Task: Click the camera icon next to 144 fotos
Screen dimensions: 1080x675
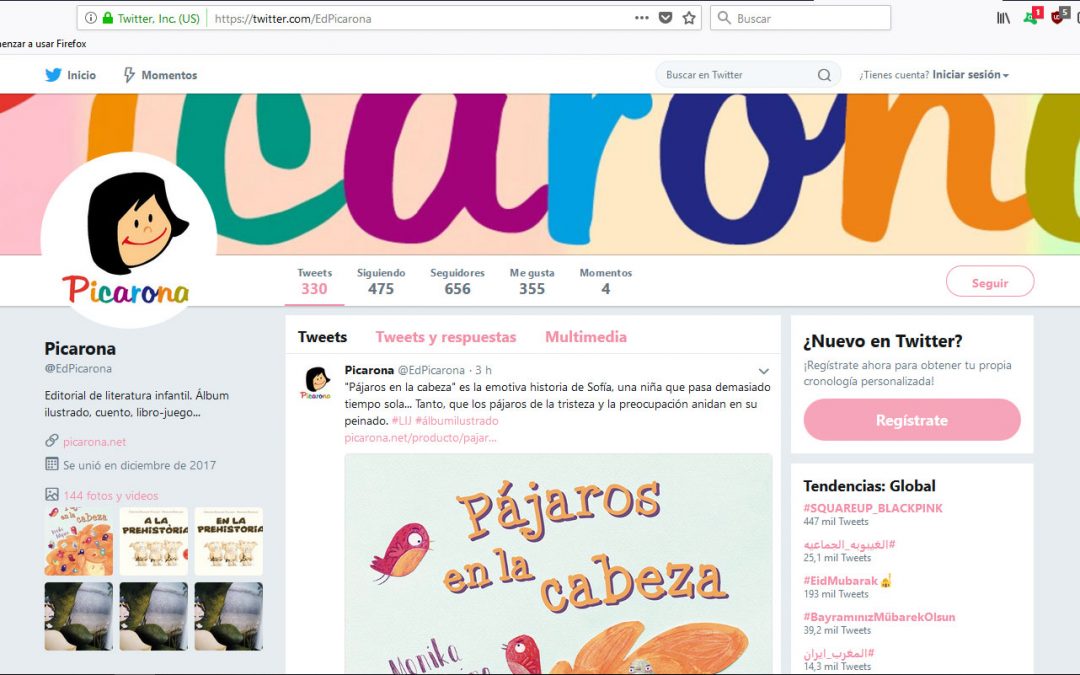Action: pyautogui.click(x=52, y=495)
